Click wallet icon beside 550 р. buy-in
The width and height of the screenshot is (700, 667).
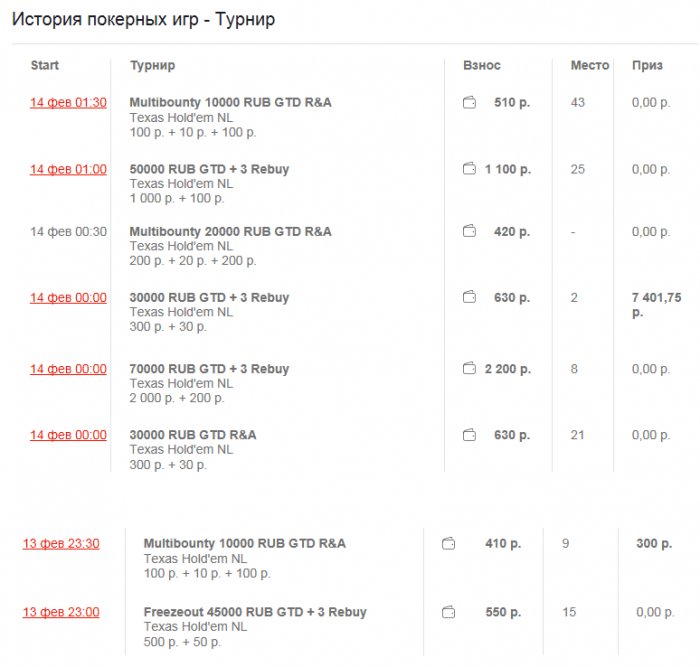click(448, 612)
